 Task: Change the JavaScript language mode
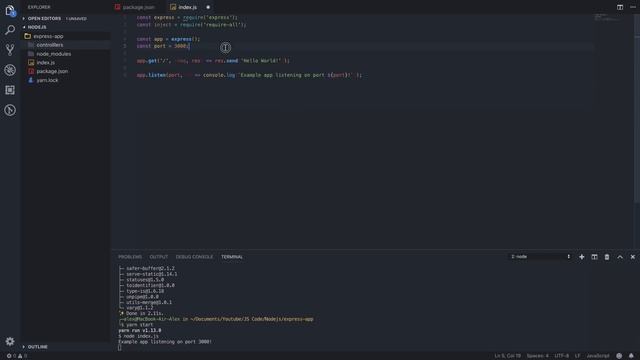click(598, 356)
